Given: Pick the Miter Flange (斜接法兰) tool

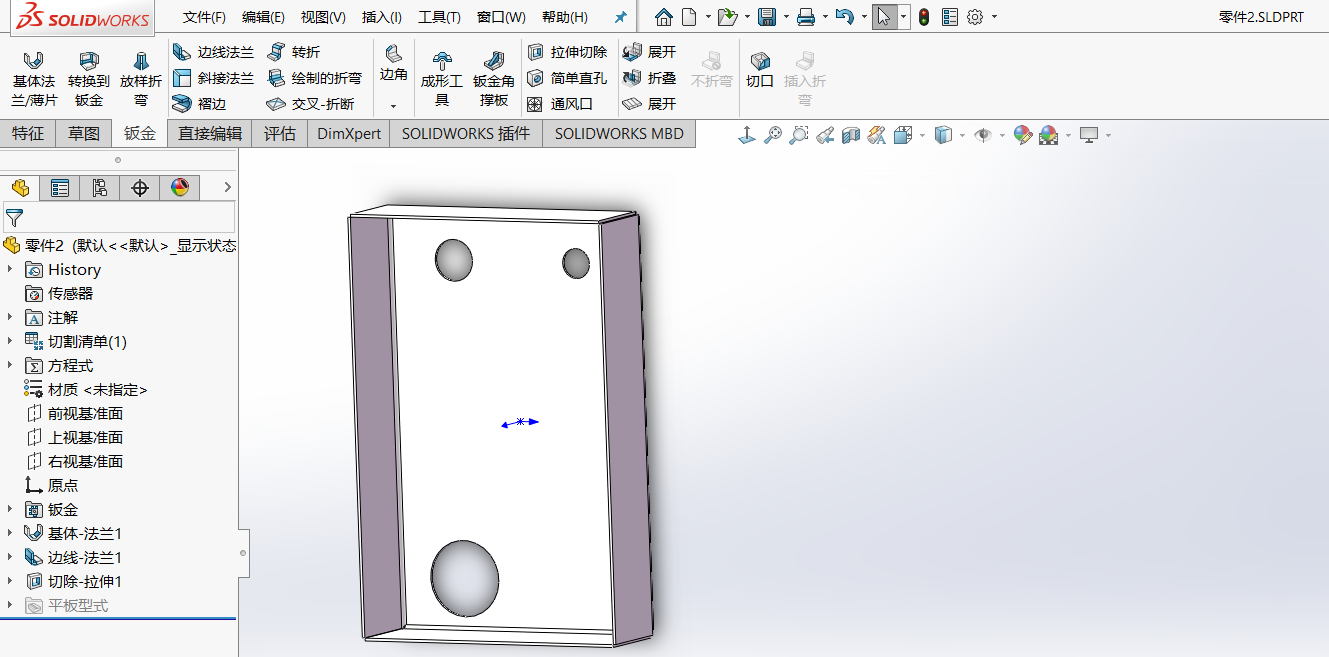Looking at the screenshot, I should 213,78.
